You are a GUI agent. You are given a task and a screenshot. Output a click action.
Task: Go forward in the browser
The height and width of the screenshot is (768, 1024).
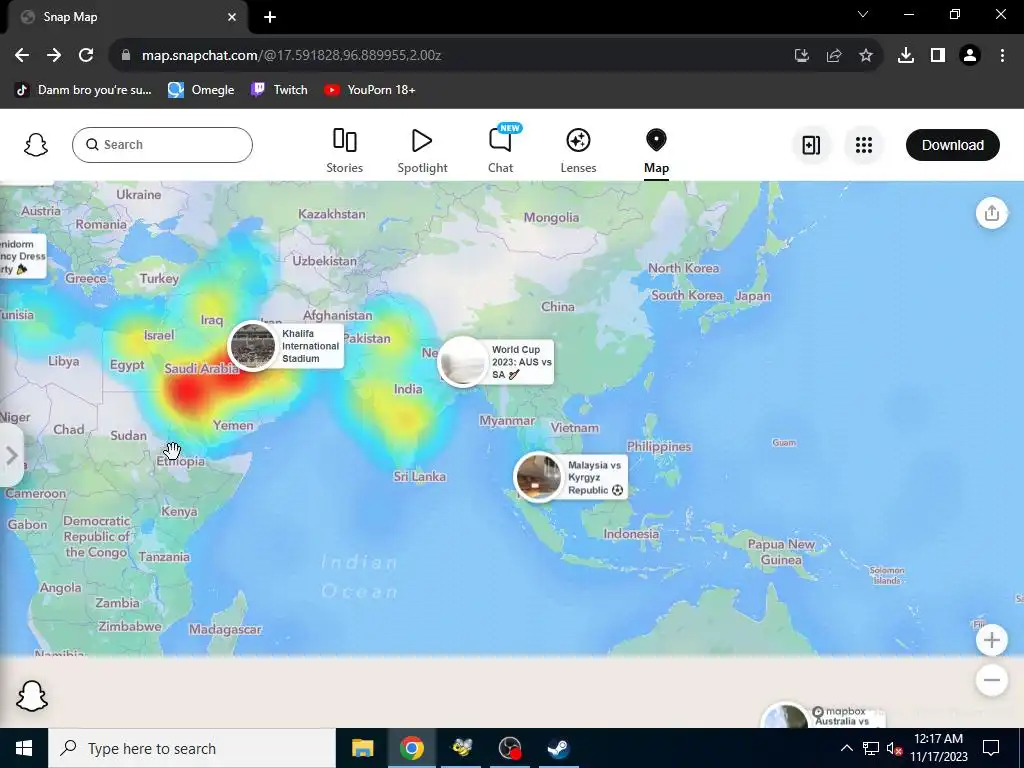point(54,55)
